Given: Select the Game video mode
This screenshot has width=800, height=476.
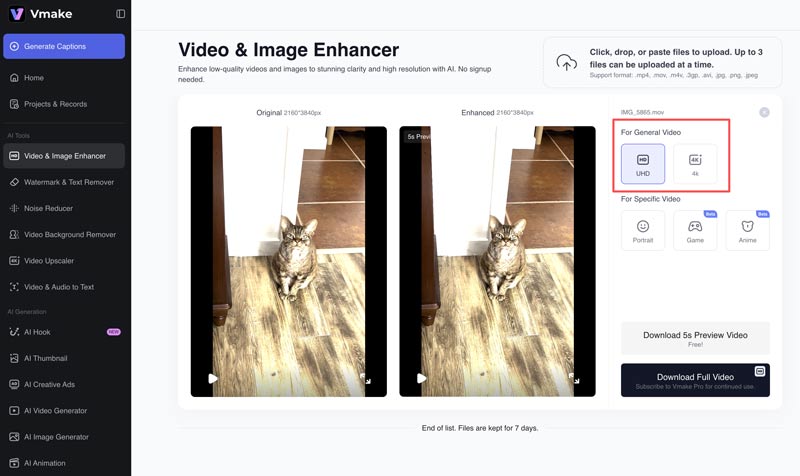Looking at the screenshot, I should [x=695, y=231].
